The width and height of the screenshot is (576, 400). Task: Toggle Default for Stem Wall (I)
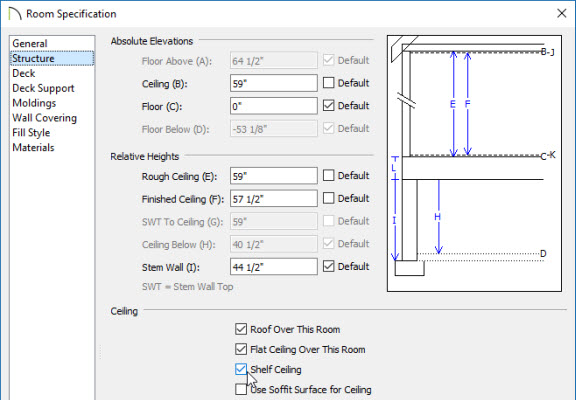pos(328,266)
